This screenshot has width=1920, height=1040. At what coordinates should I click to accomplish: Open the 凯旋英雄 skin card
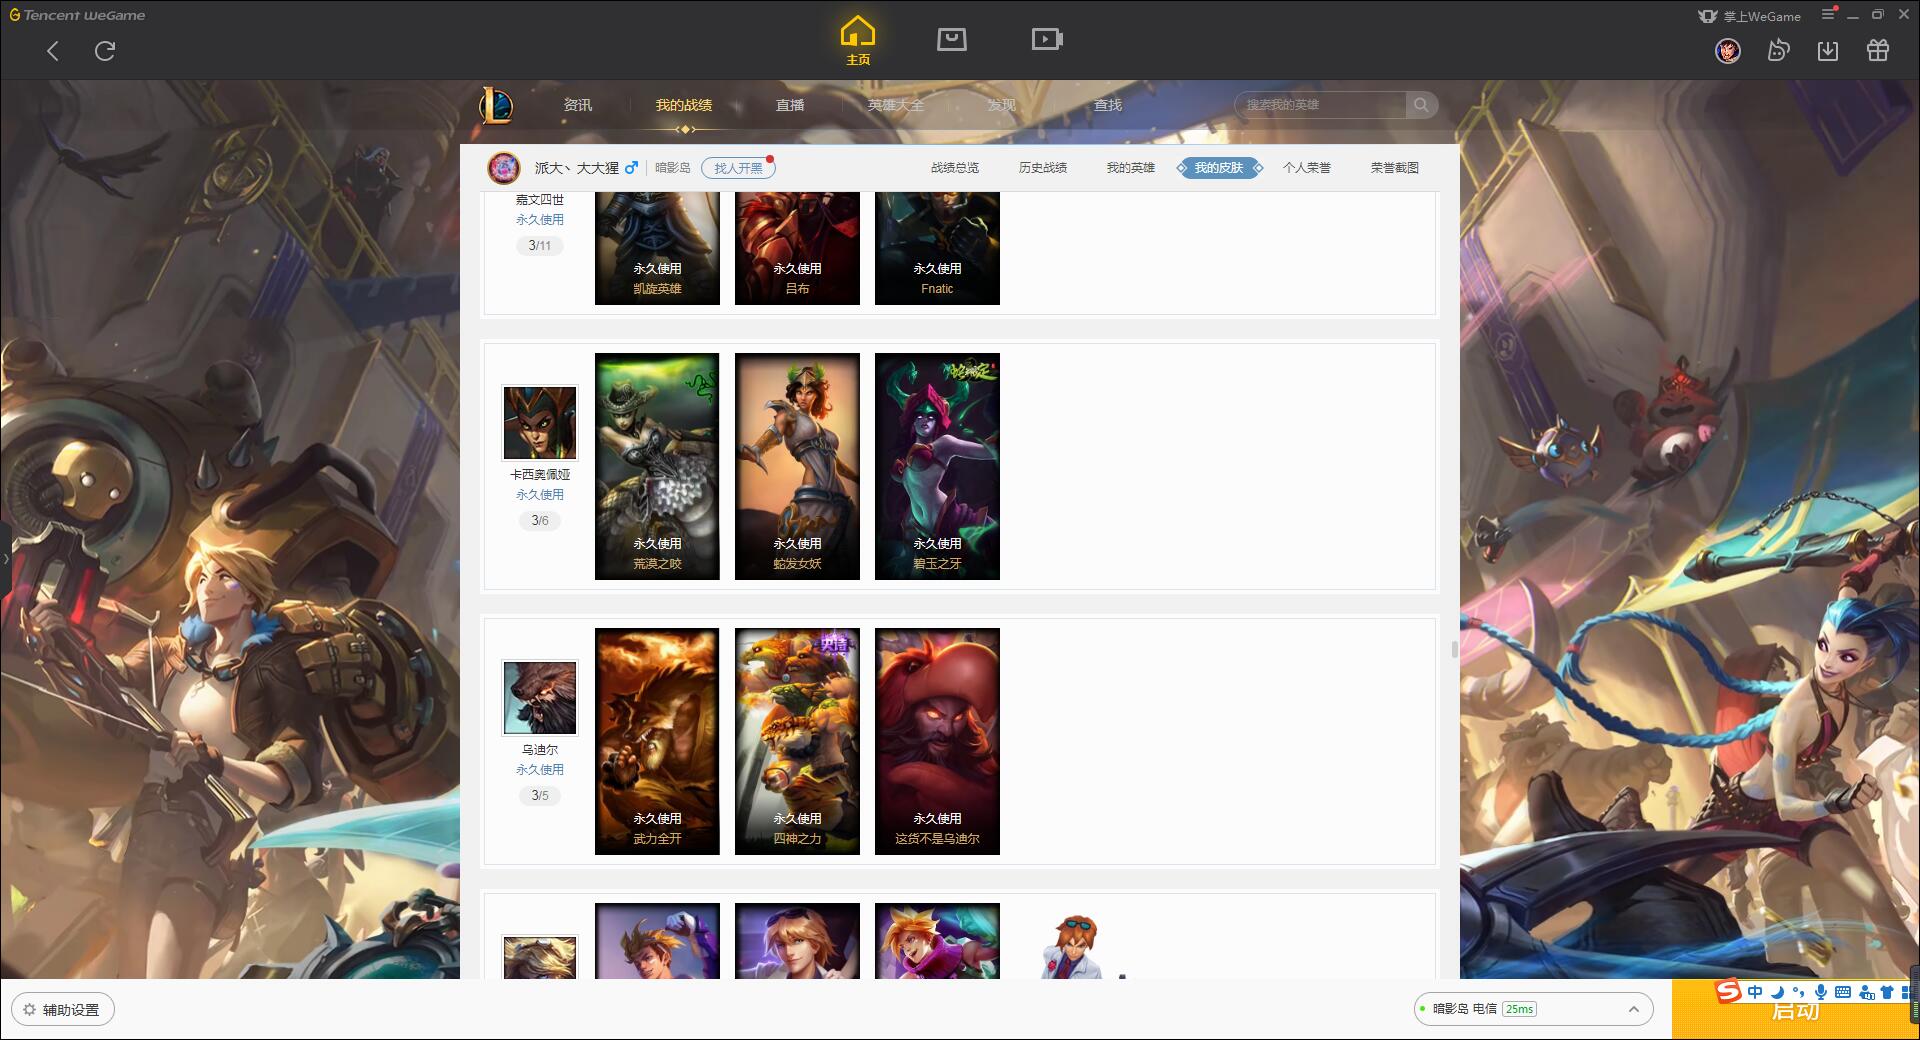coord(657,249)
